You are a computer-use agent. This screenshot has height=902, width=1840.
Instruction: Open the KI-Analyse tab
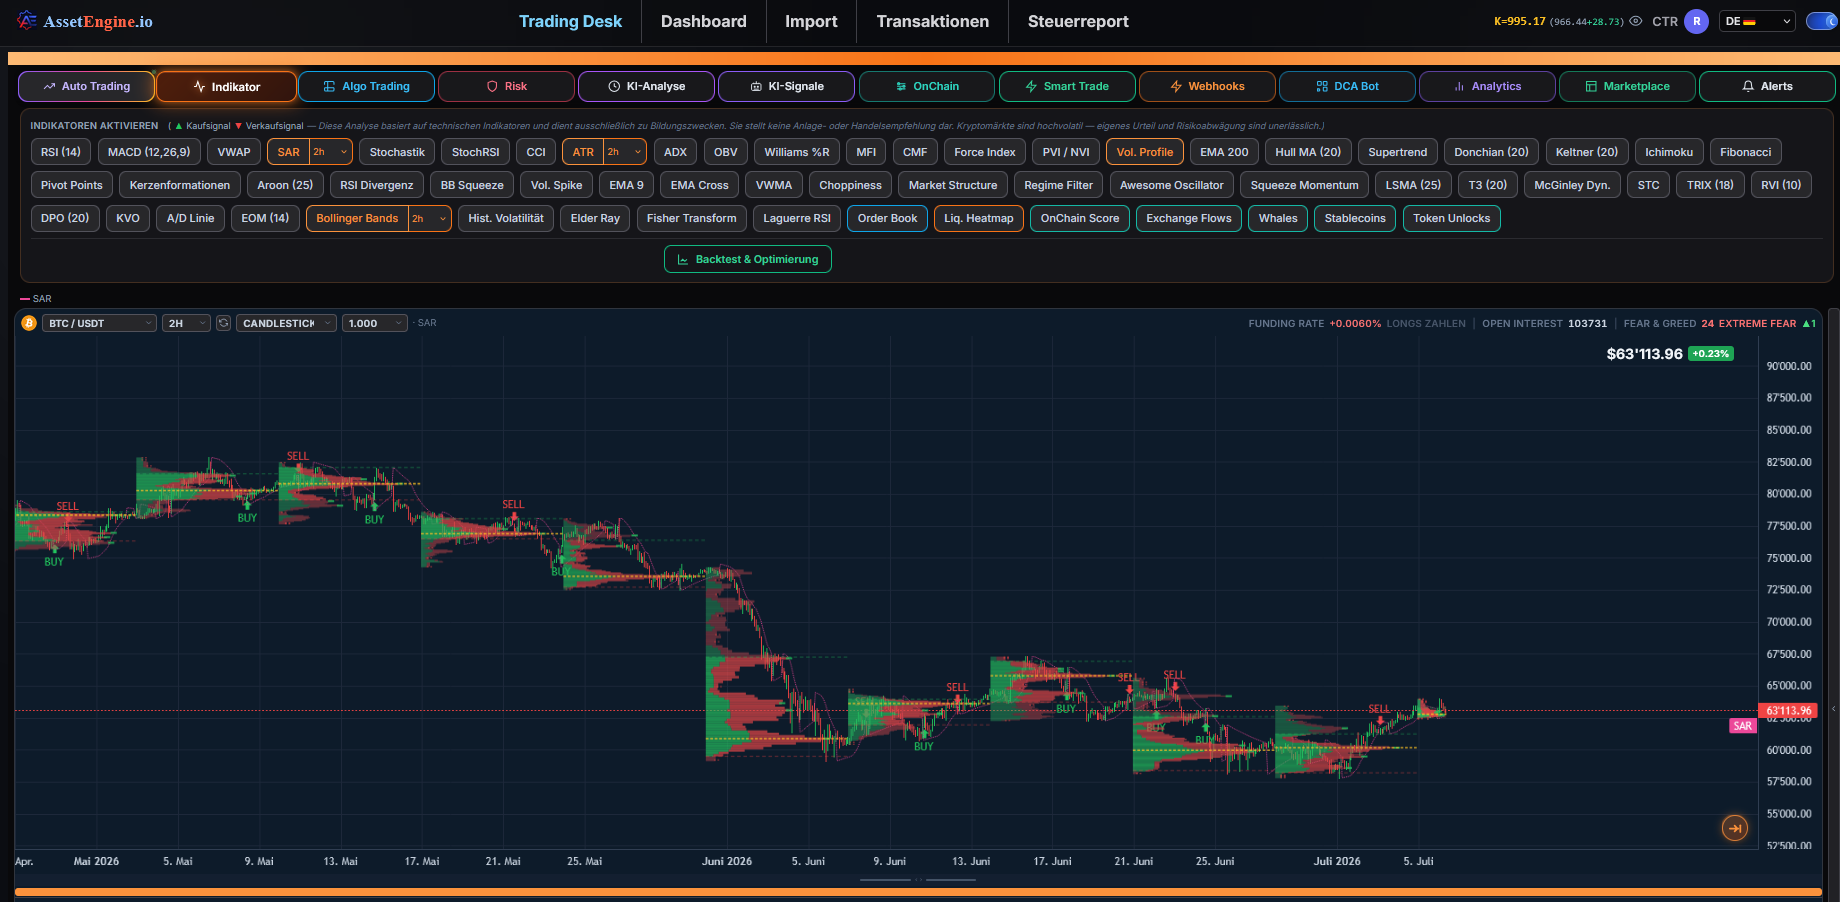click(x=646, y=86)
